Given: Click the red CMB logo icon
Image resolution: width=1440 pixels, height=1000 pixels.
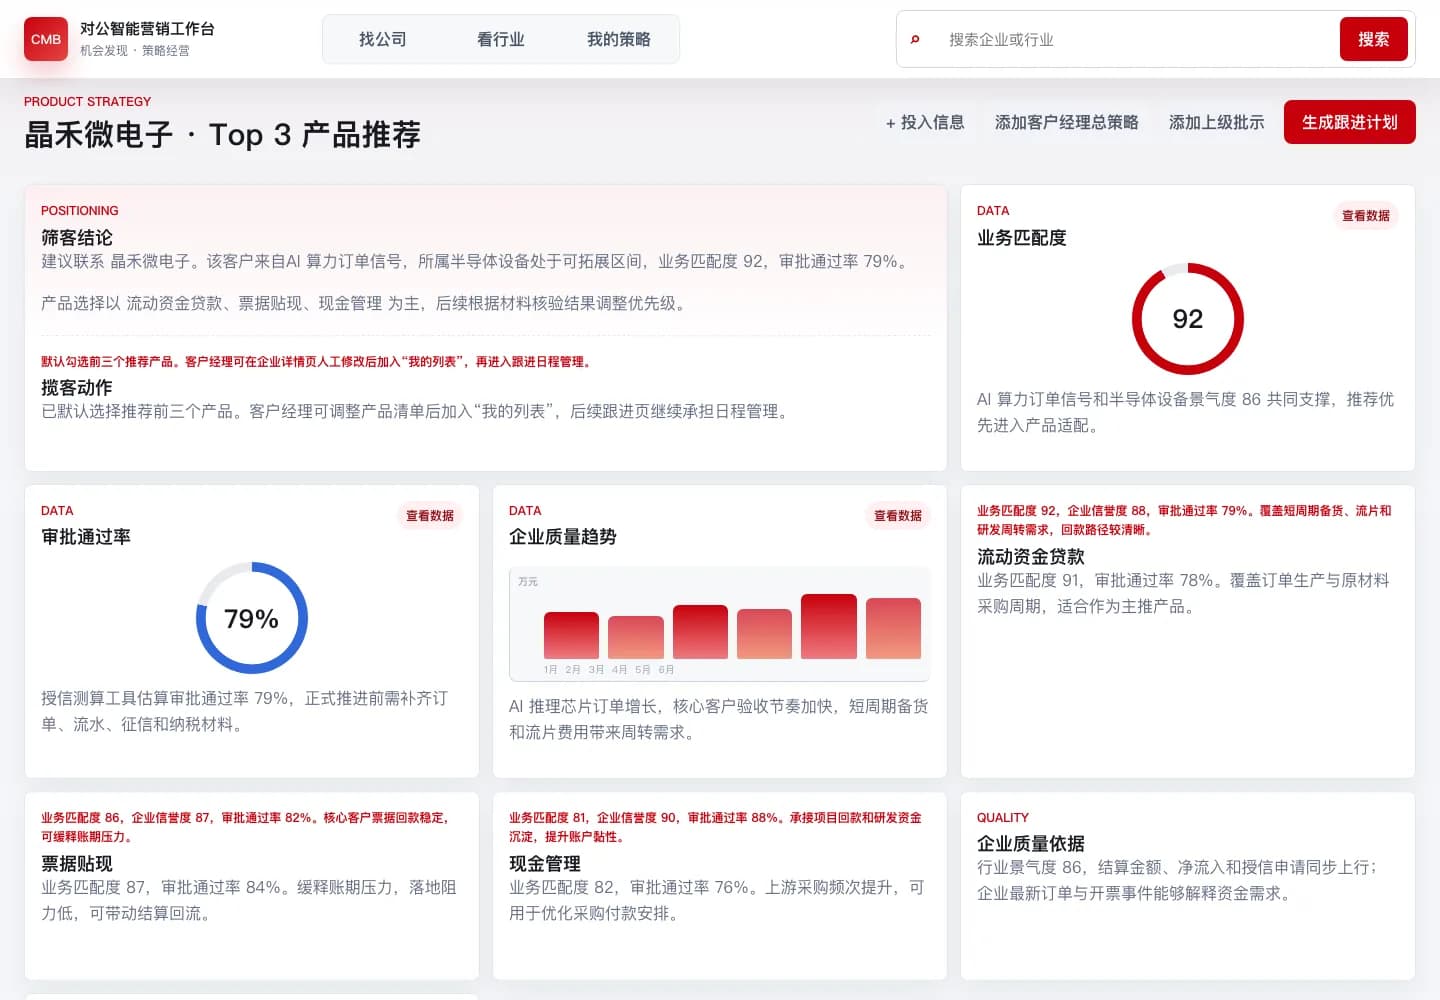Looking at the screenshot, I should [x=46, y=39].
